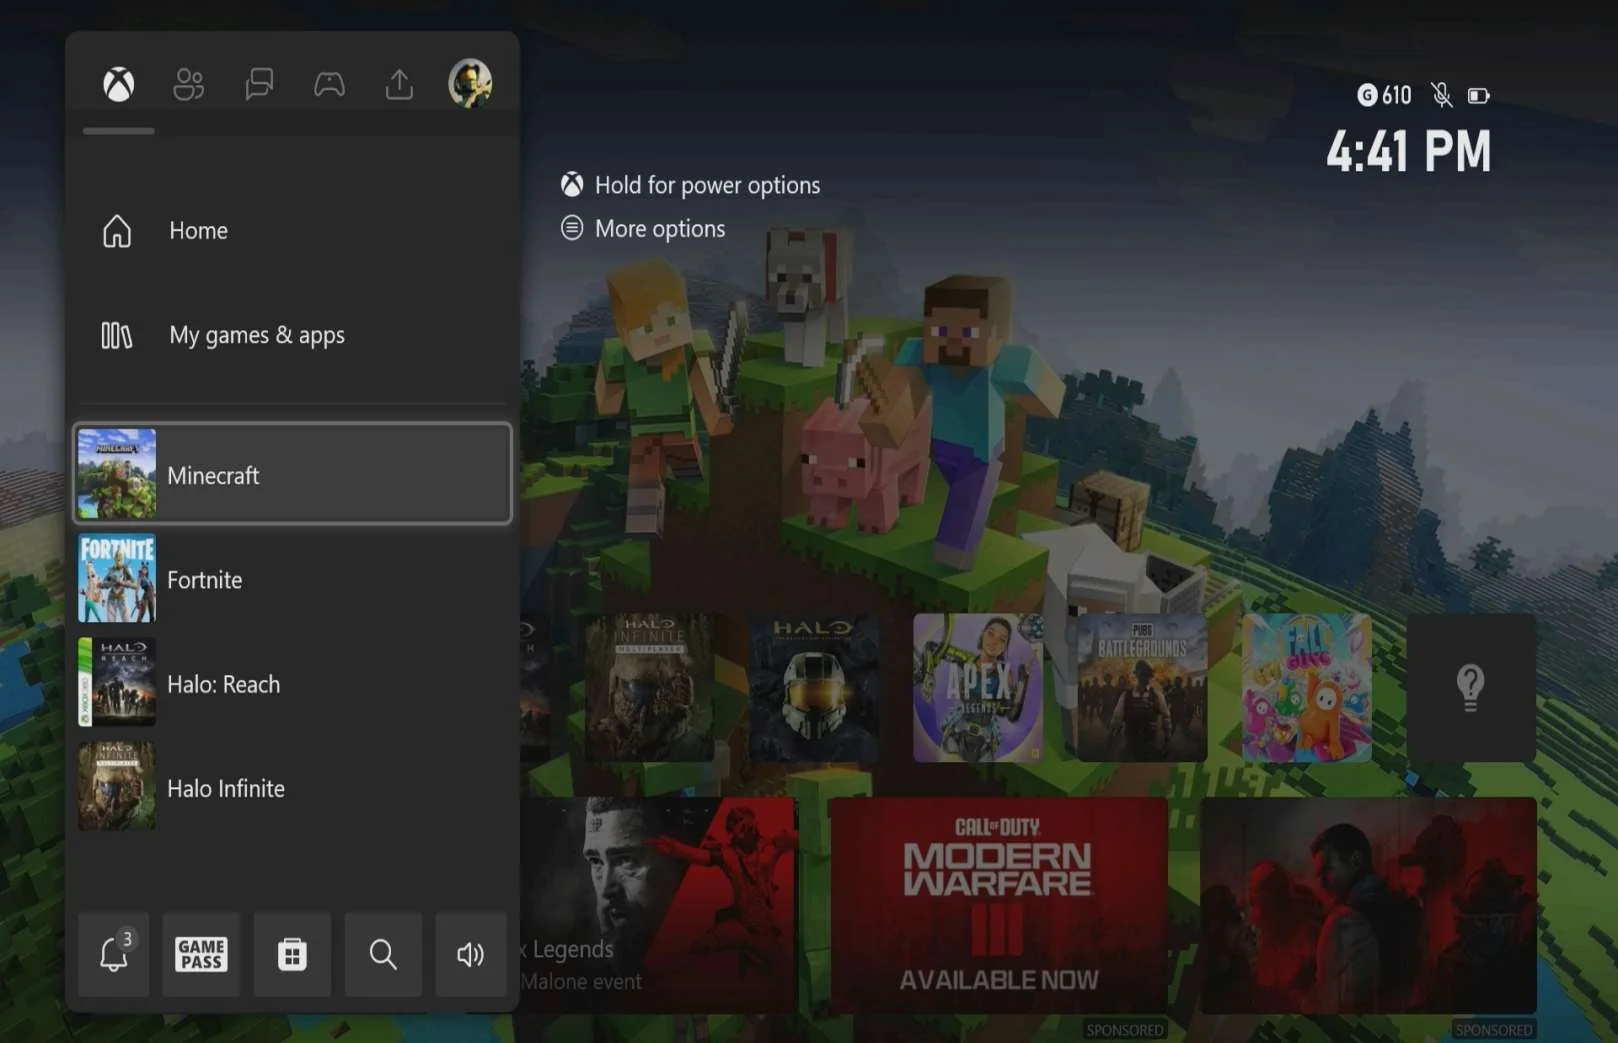The height and width of the screenshot is (1043, 1618).
Task: Open the Call of Duty Modern Warfare III ad
Action: [x=998, y=905]
